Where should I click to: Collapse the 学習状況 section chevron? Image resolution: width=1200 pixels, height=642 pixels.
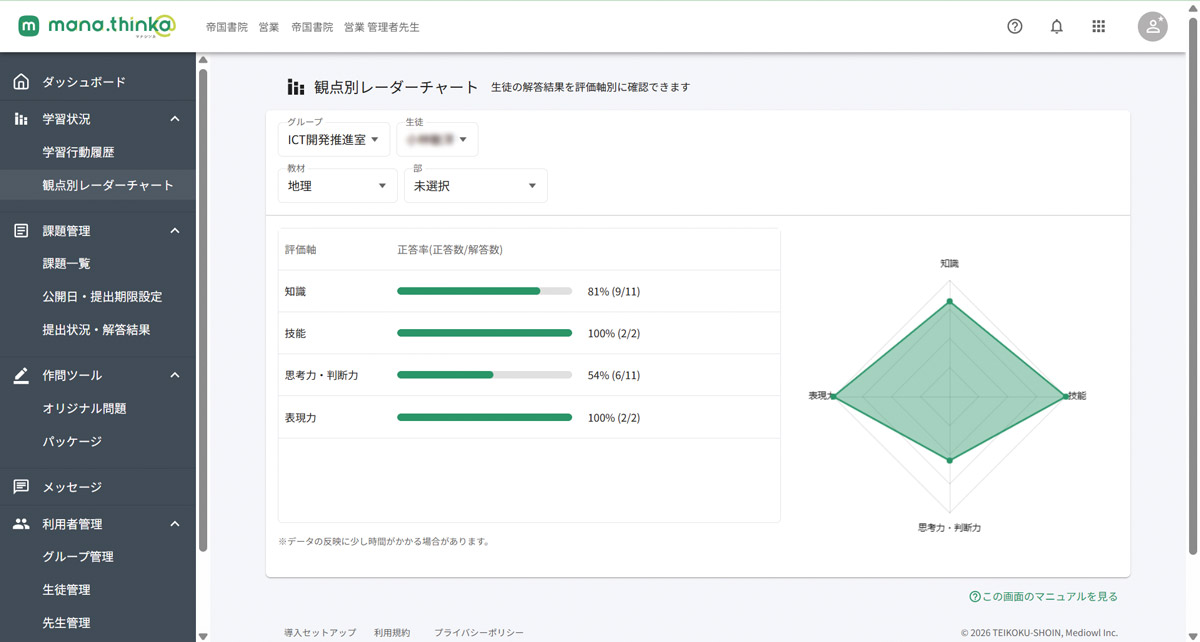pyautogui.click(x=175, y=119)
